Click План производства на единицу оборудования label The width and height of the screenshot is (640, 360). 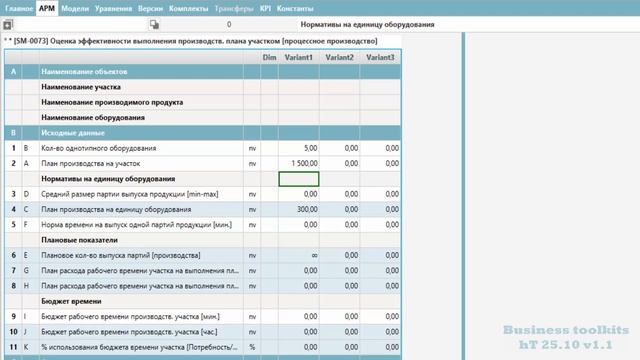tap(116, 209)
